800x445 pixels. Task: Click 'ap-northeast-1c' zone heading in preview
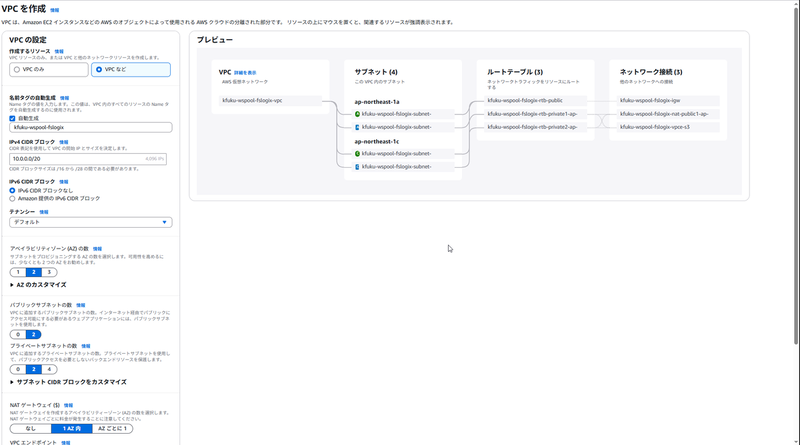pos(377,141)
